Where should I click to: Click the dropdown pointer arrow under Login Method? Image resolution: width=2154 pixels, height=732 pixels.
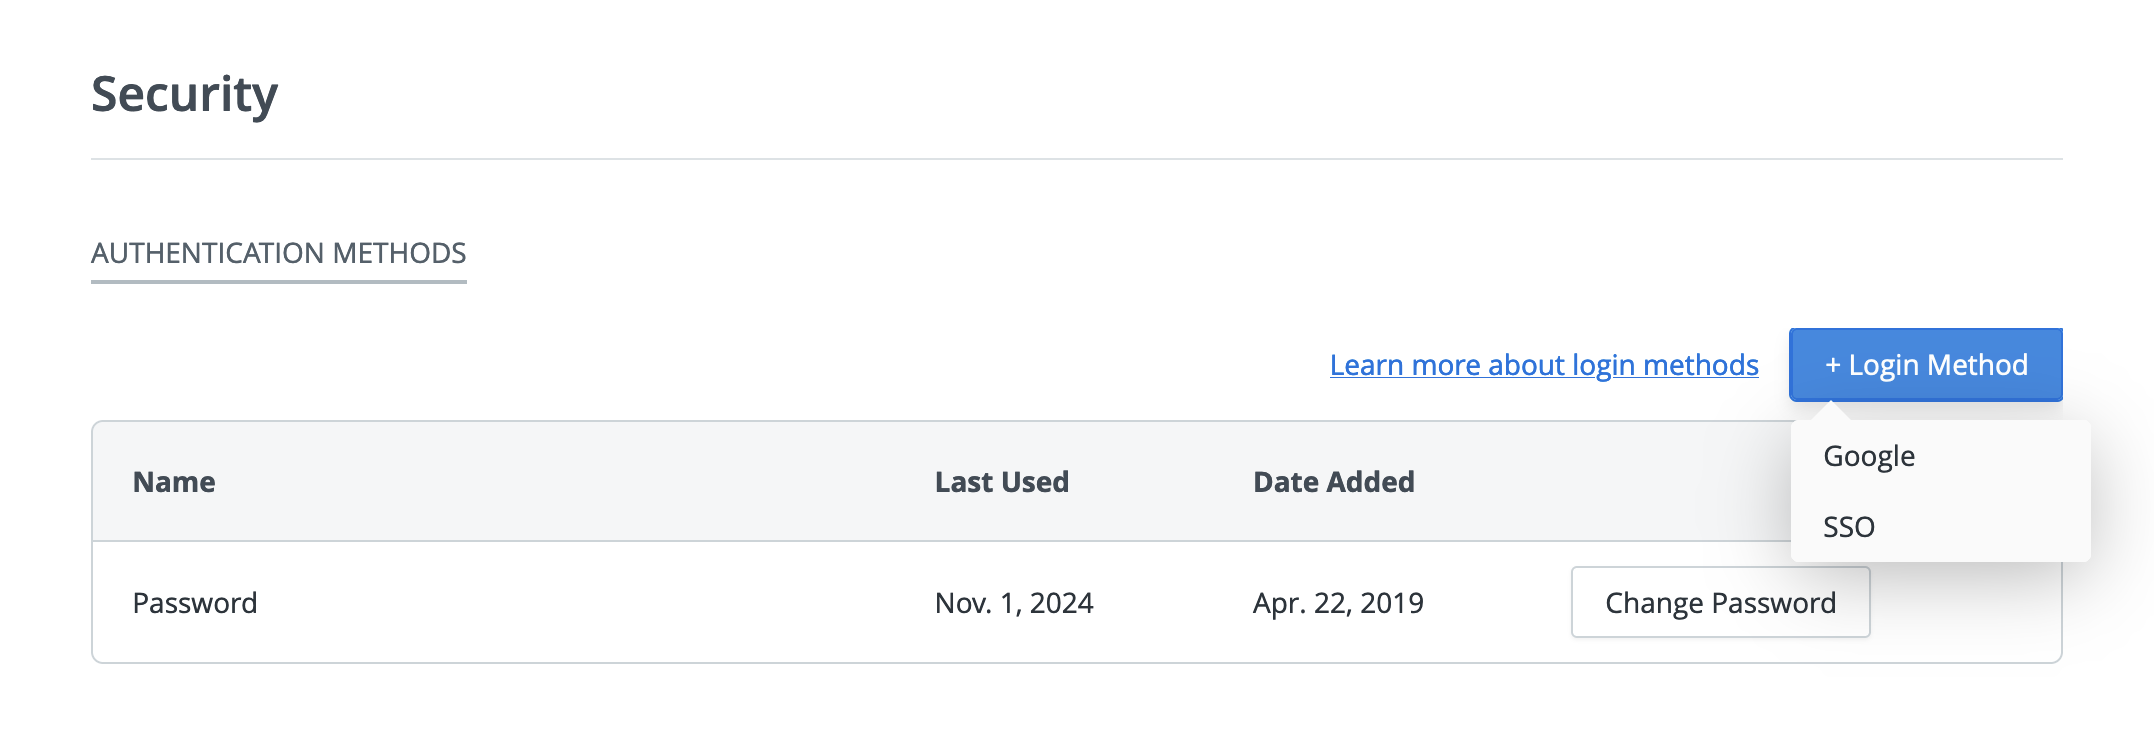(x=1832, y=409)
